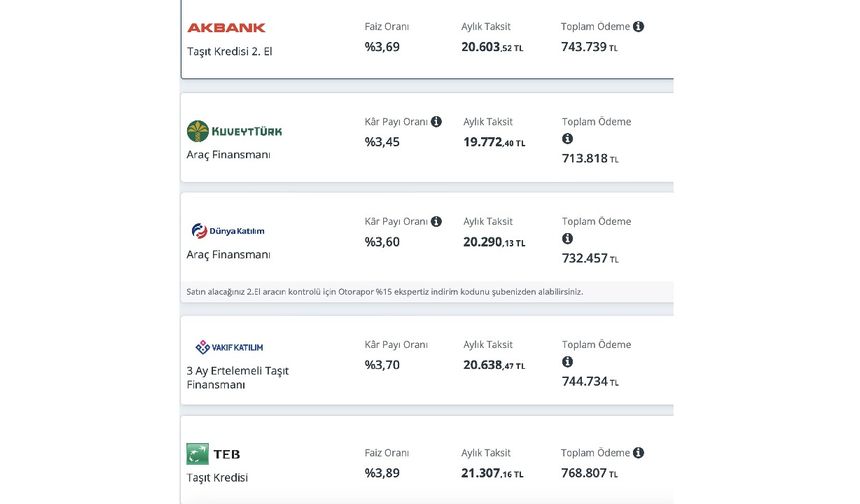Select Dünya Katılım Araç Finansmanı label
The width and height of the screenshot is (860, 504).
228,254
